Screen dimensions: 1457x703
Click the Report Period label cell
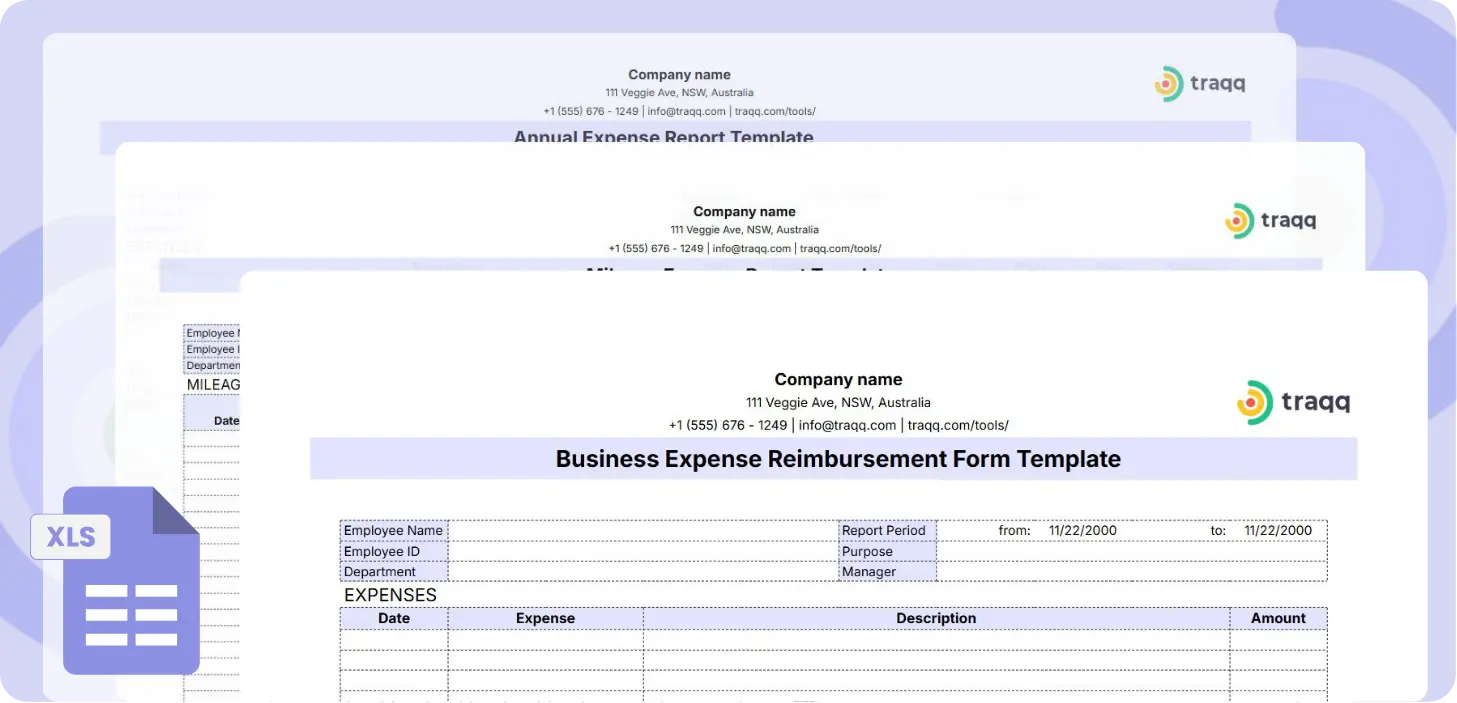(887, 530)
